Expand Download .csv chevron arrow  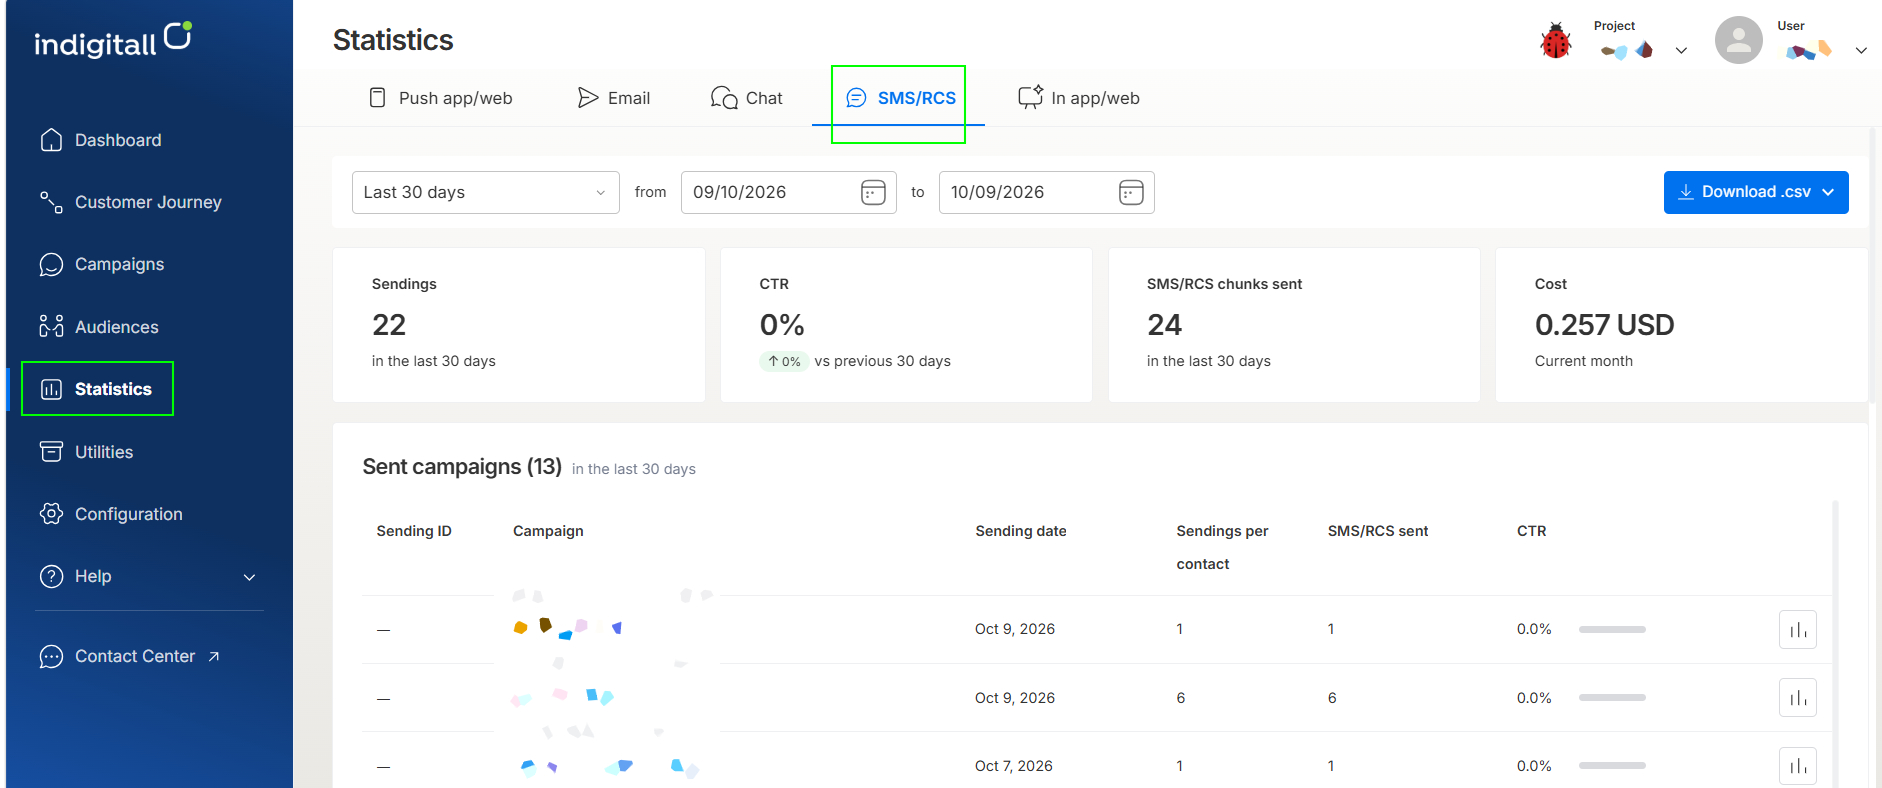(x=1828, y=192)
